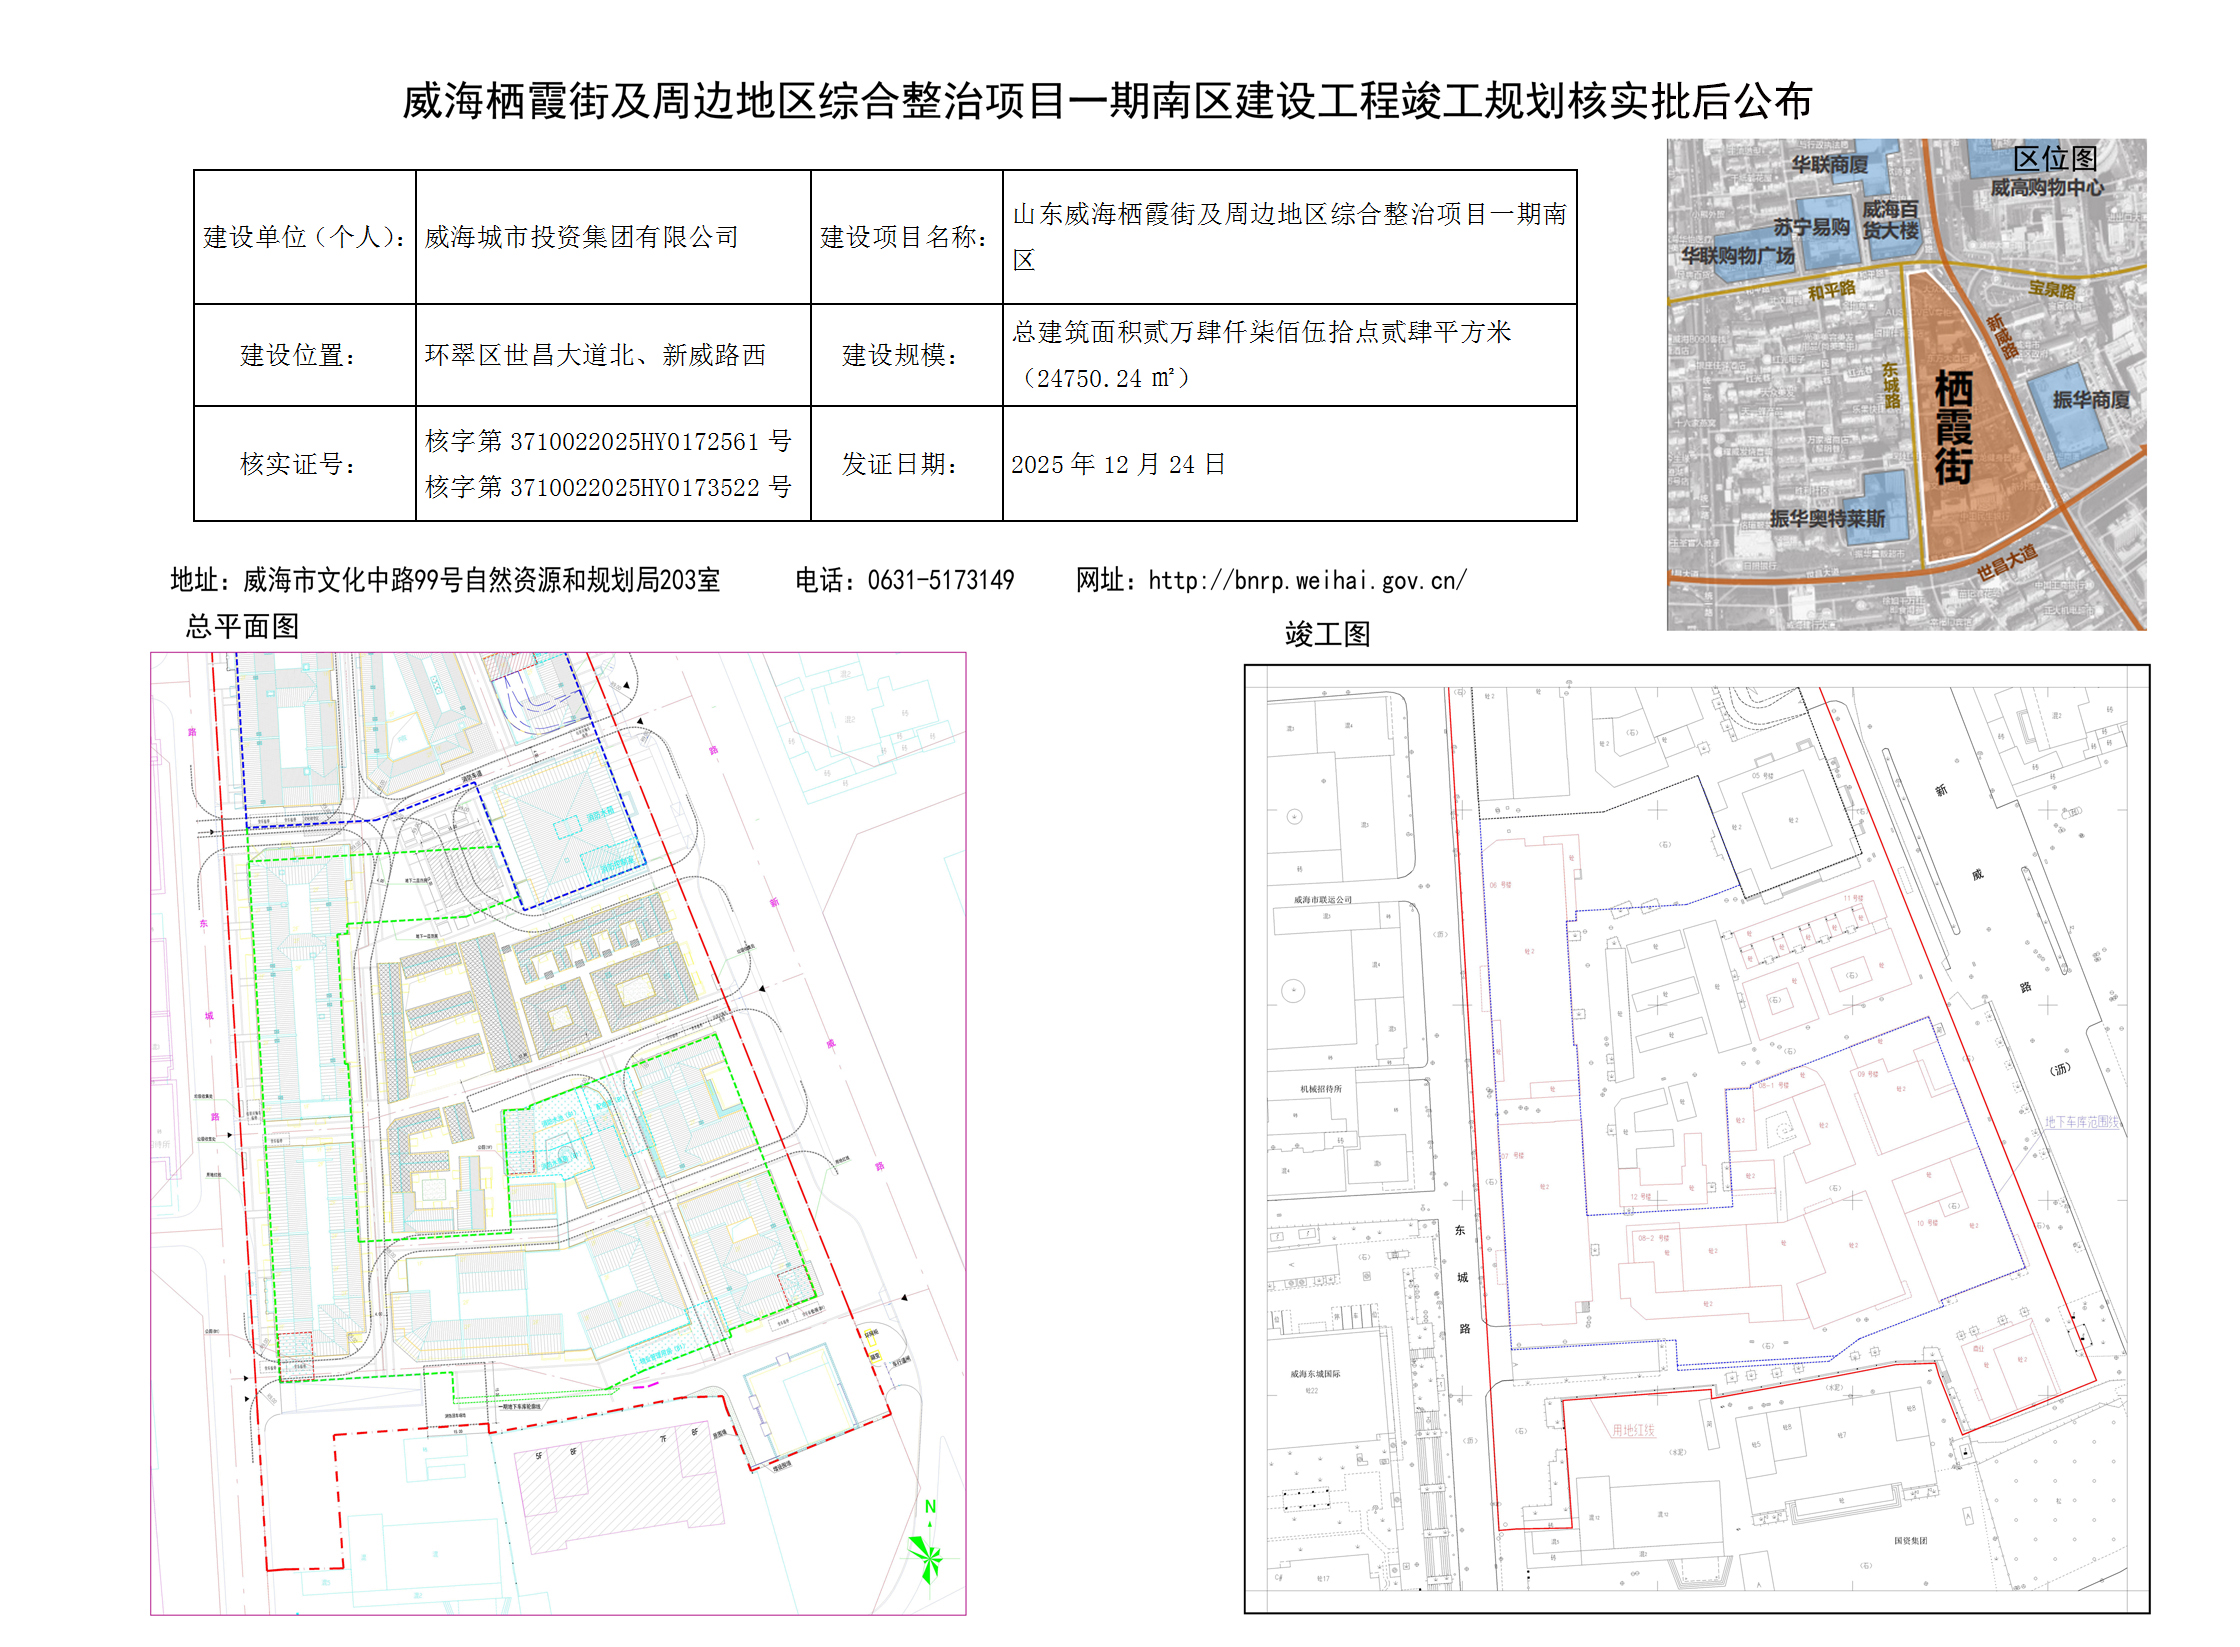Click the 华联商厦 label on location map
This screenshot has width=2240, height=1647.
pyautogui.click(x=1829, y=165)
